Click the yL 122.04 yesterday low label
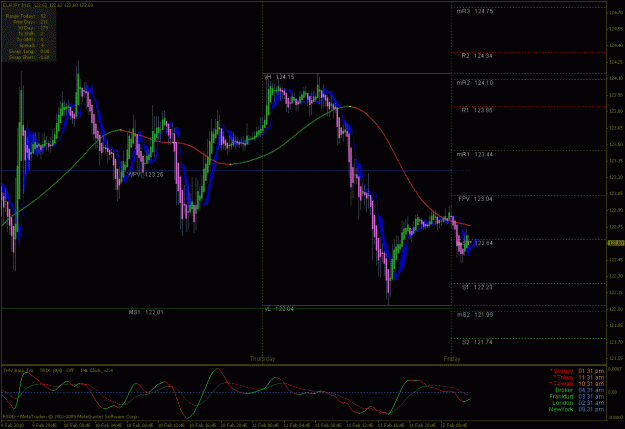Screen dimensions: 625x429 279,309
